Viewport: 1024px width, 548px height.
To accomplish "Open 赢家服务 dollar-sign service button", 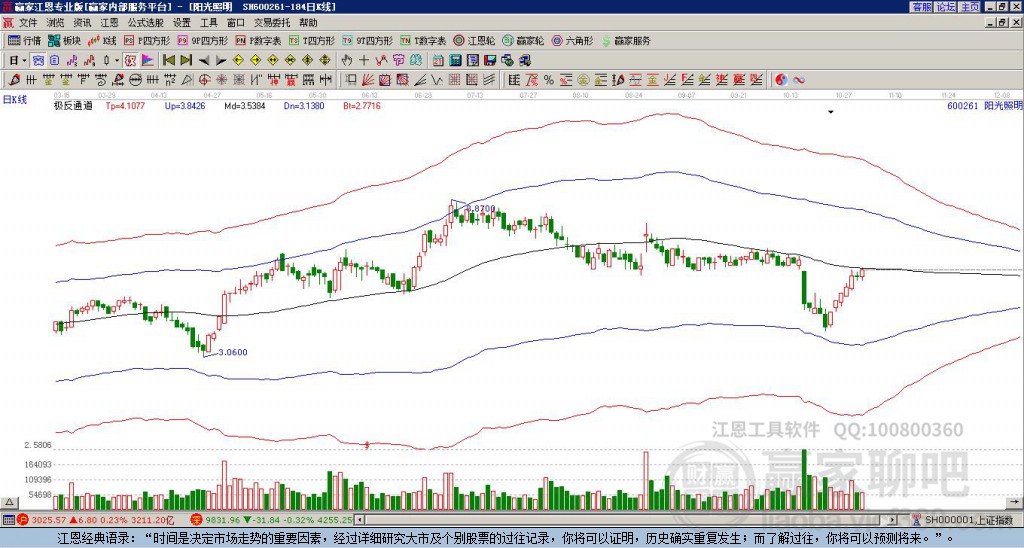I will [x=626, y=40].
